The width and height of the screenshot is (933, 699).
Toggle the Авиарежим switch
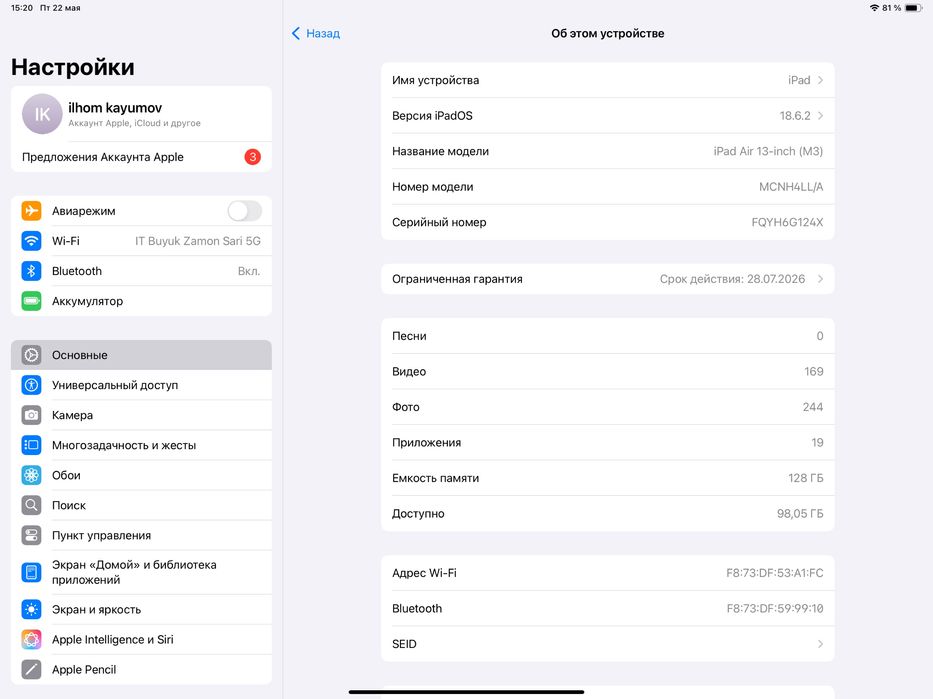(245, 211)
